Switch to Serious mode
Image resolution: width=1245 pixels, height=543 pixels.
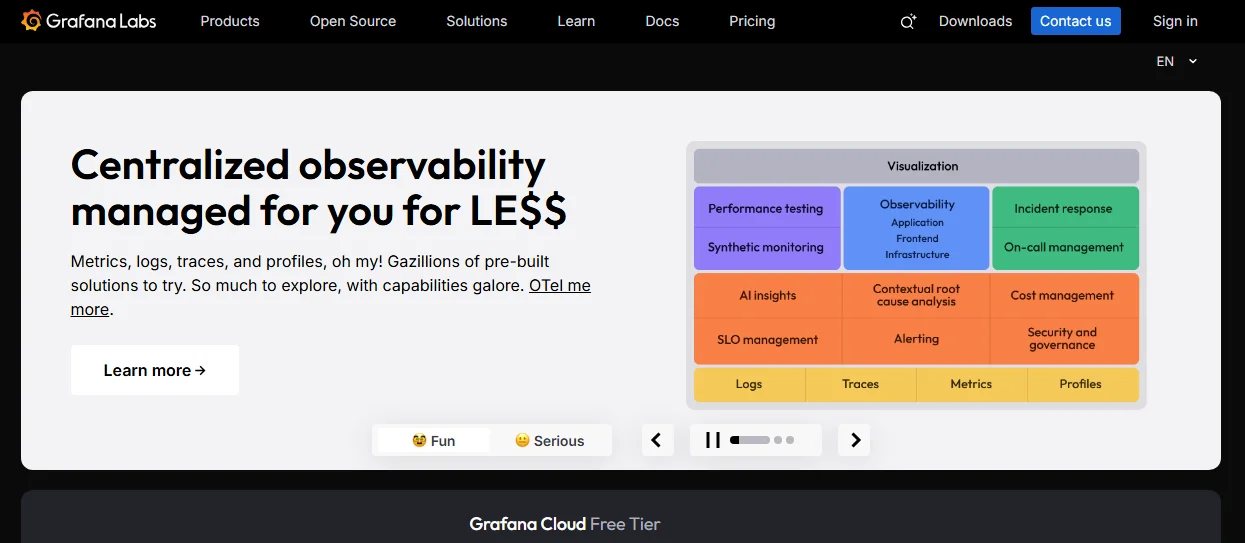[549, 441]
